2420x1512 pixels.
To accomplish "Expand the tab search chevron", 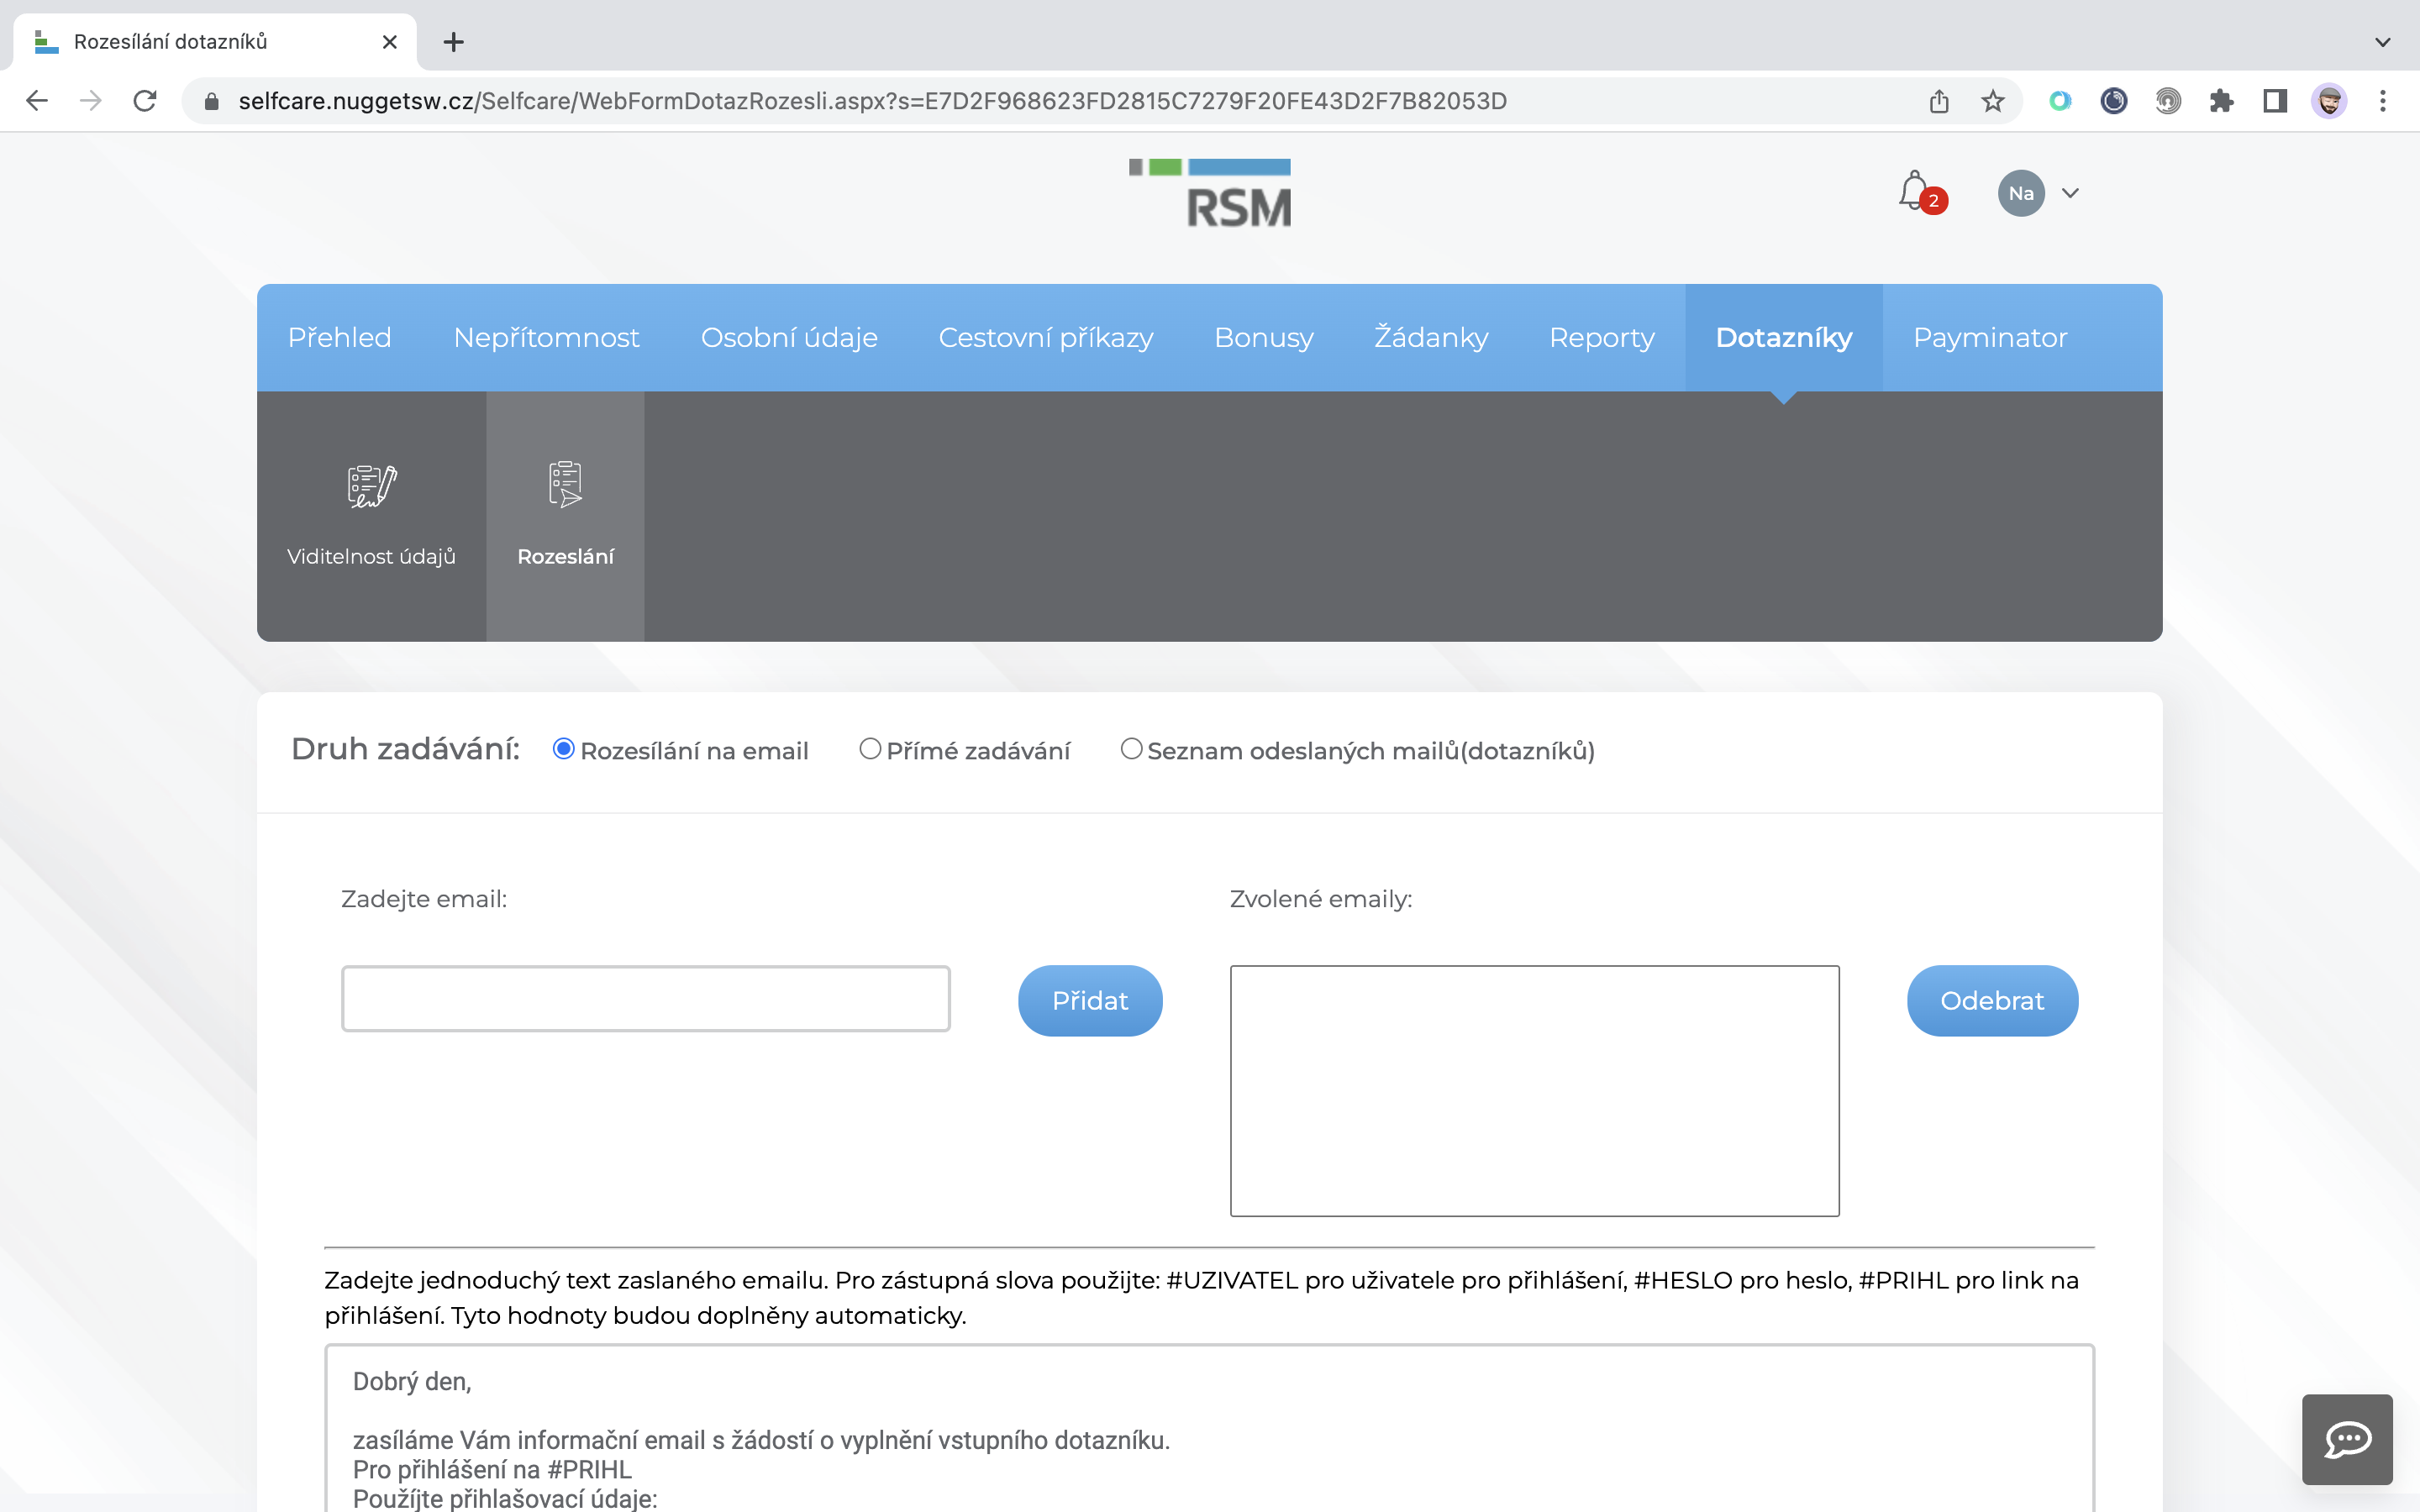I will (2383, 42).
